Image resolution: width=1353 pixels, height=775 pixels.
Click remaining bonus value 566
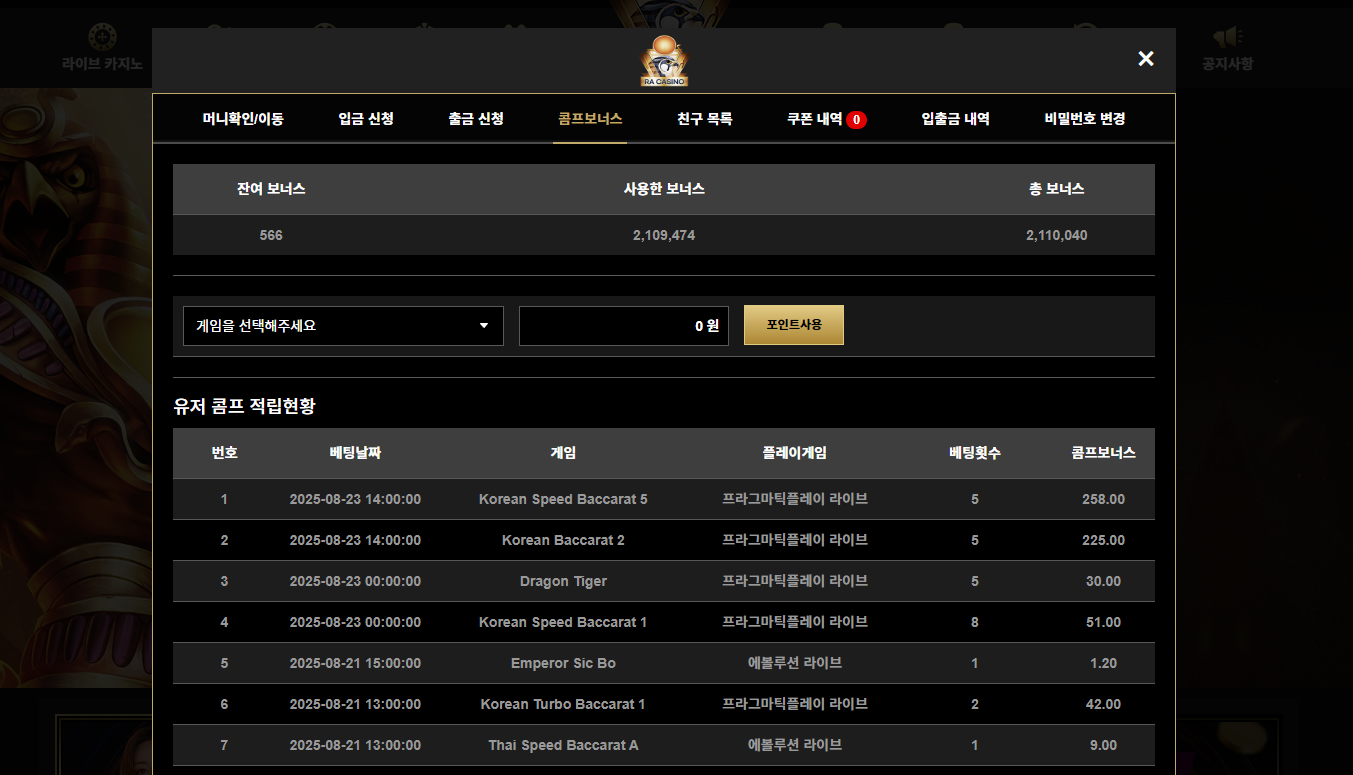pos(271,235)
